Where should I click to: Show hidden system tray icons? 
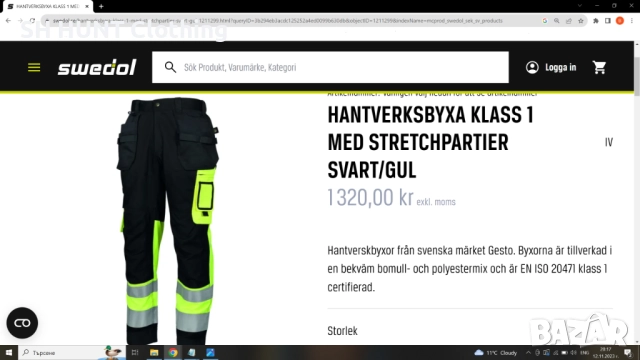pos(528,353)
